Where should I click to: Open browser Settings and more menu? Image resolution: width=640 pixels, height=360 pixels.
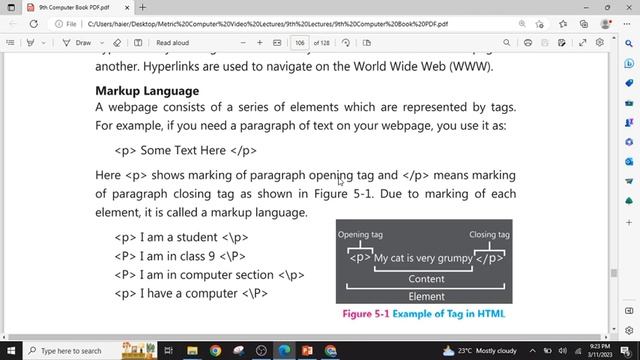click(627, 24)
